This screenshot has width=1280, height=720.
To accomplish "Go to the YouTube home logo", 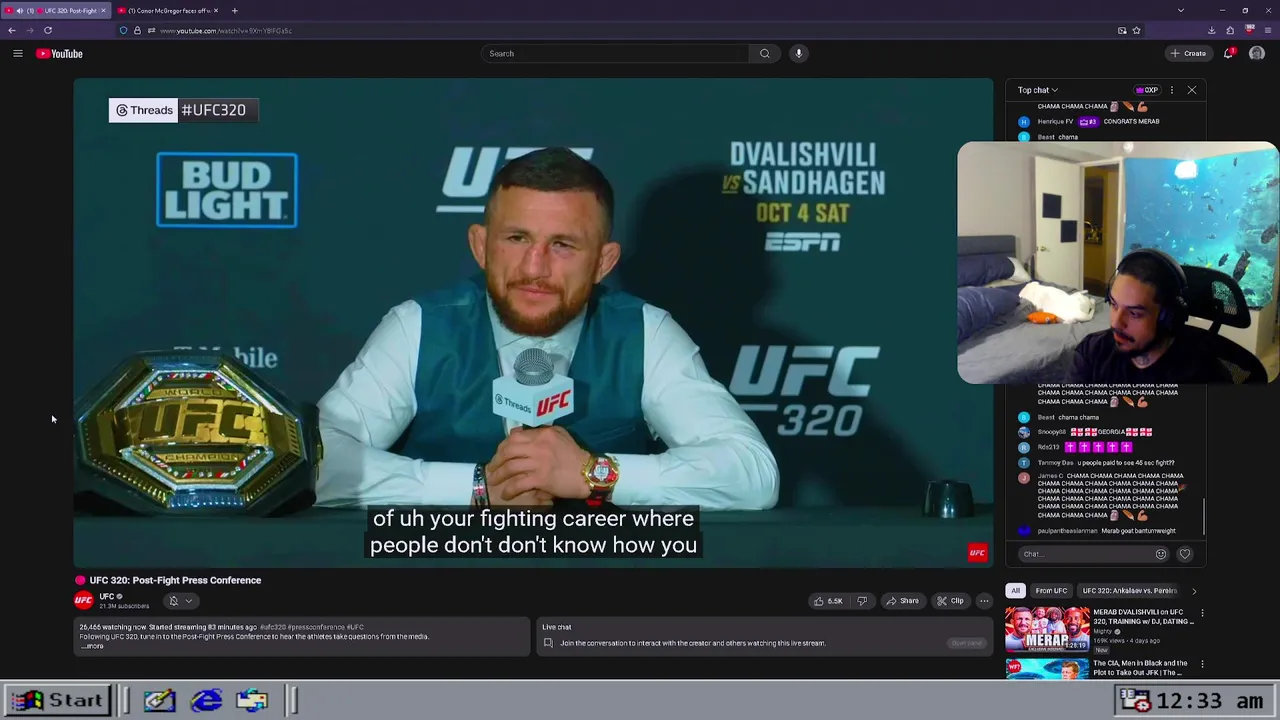I will point(59,53).
